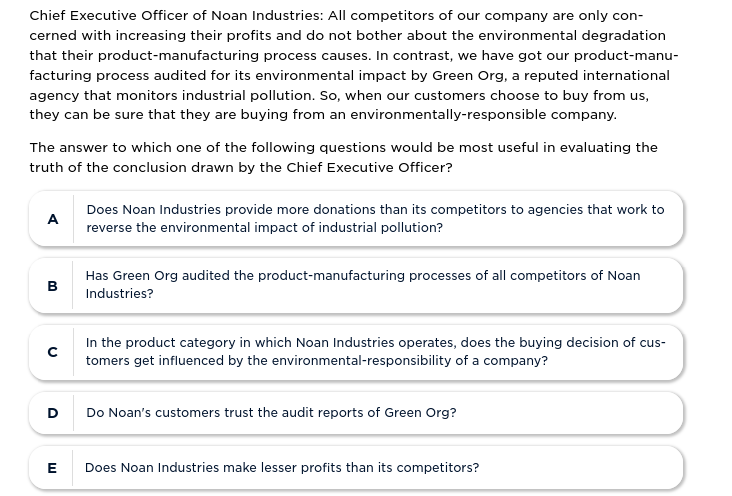Pick answer about trusting Green Org audit reports

[x=271, y=413]
